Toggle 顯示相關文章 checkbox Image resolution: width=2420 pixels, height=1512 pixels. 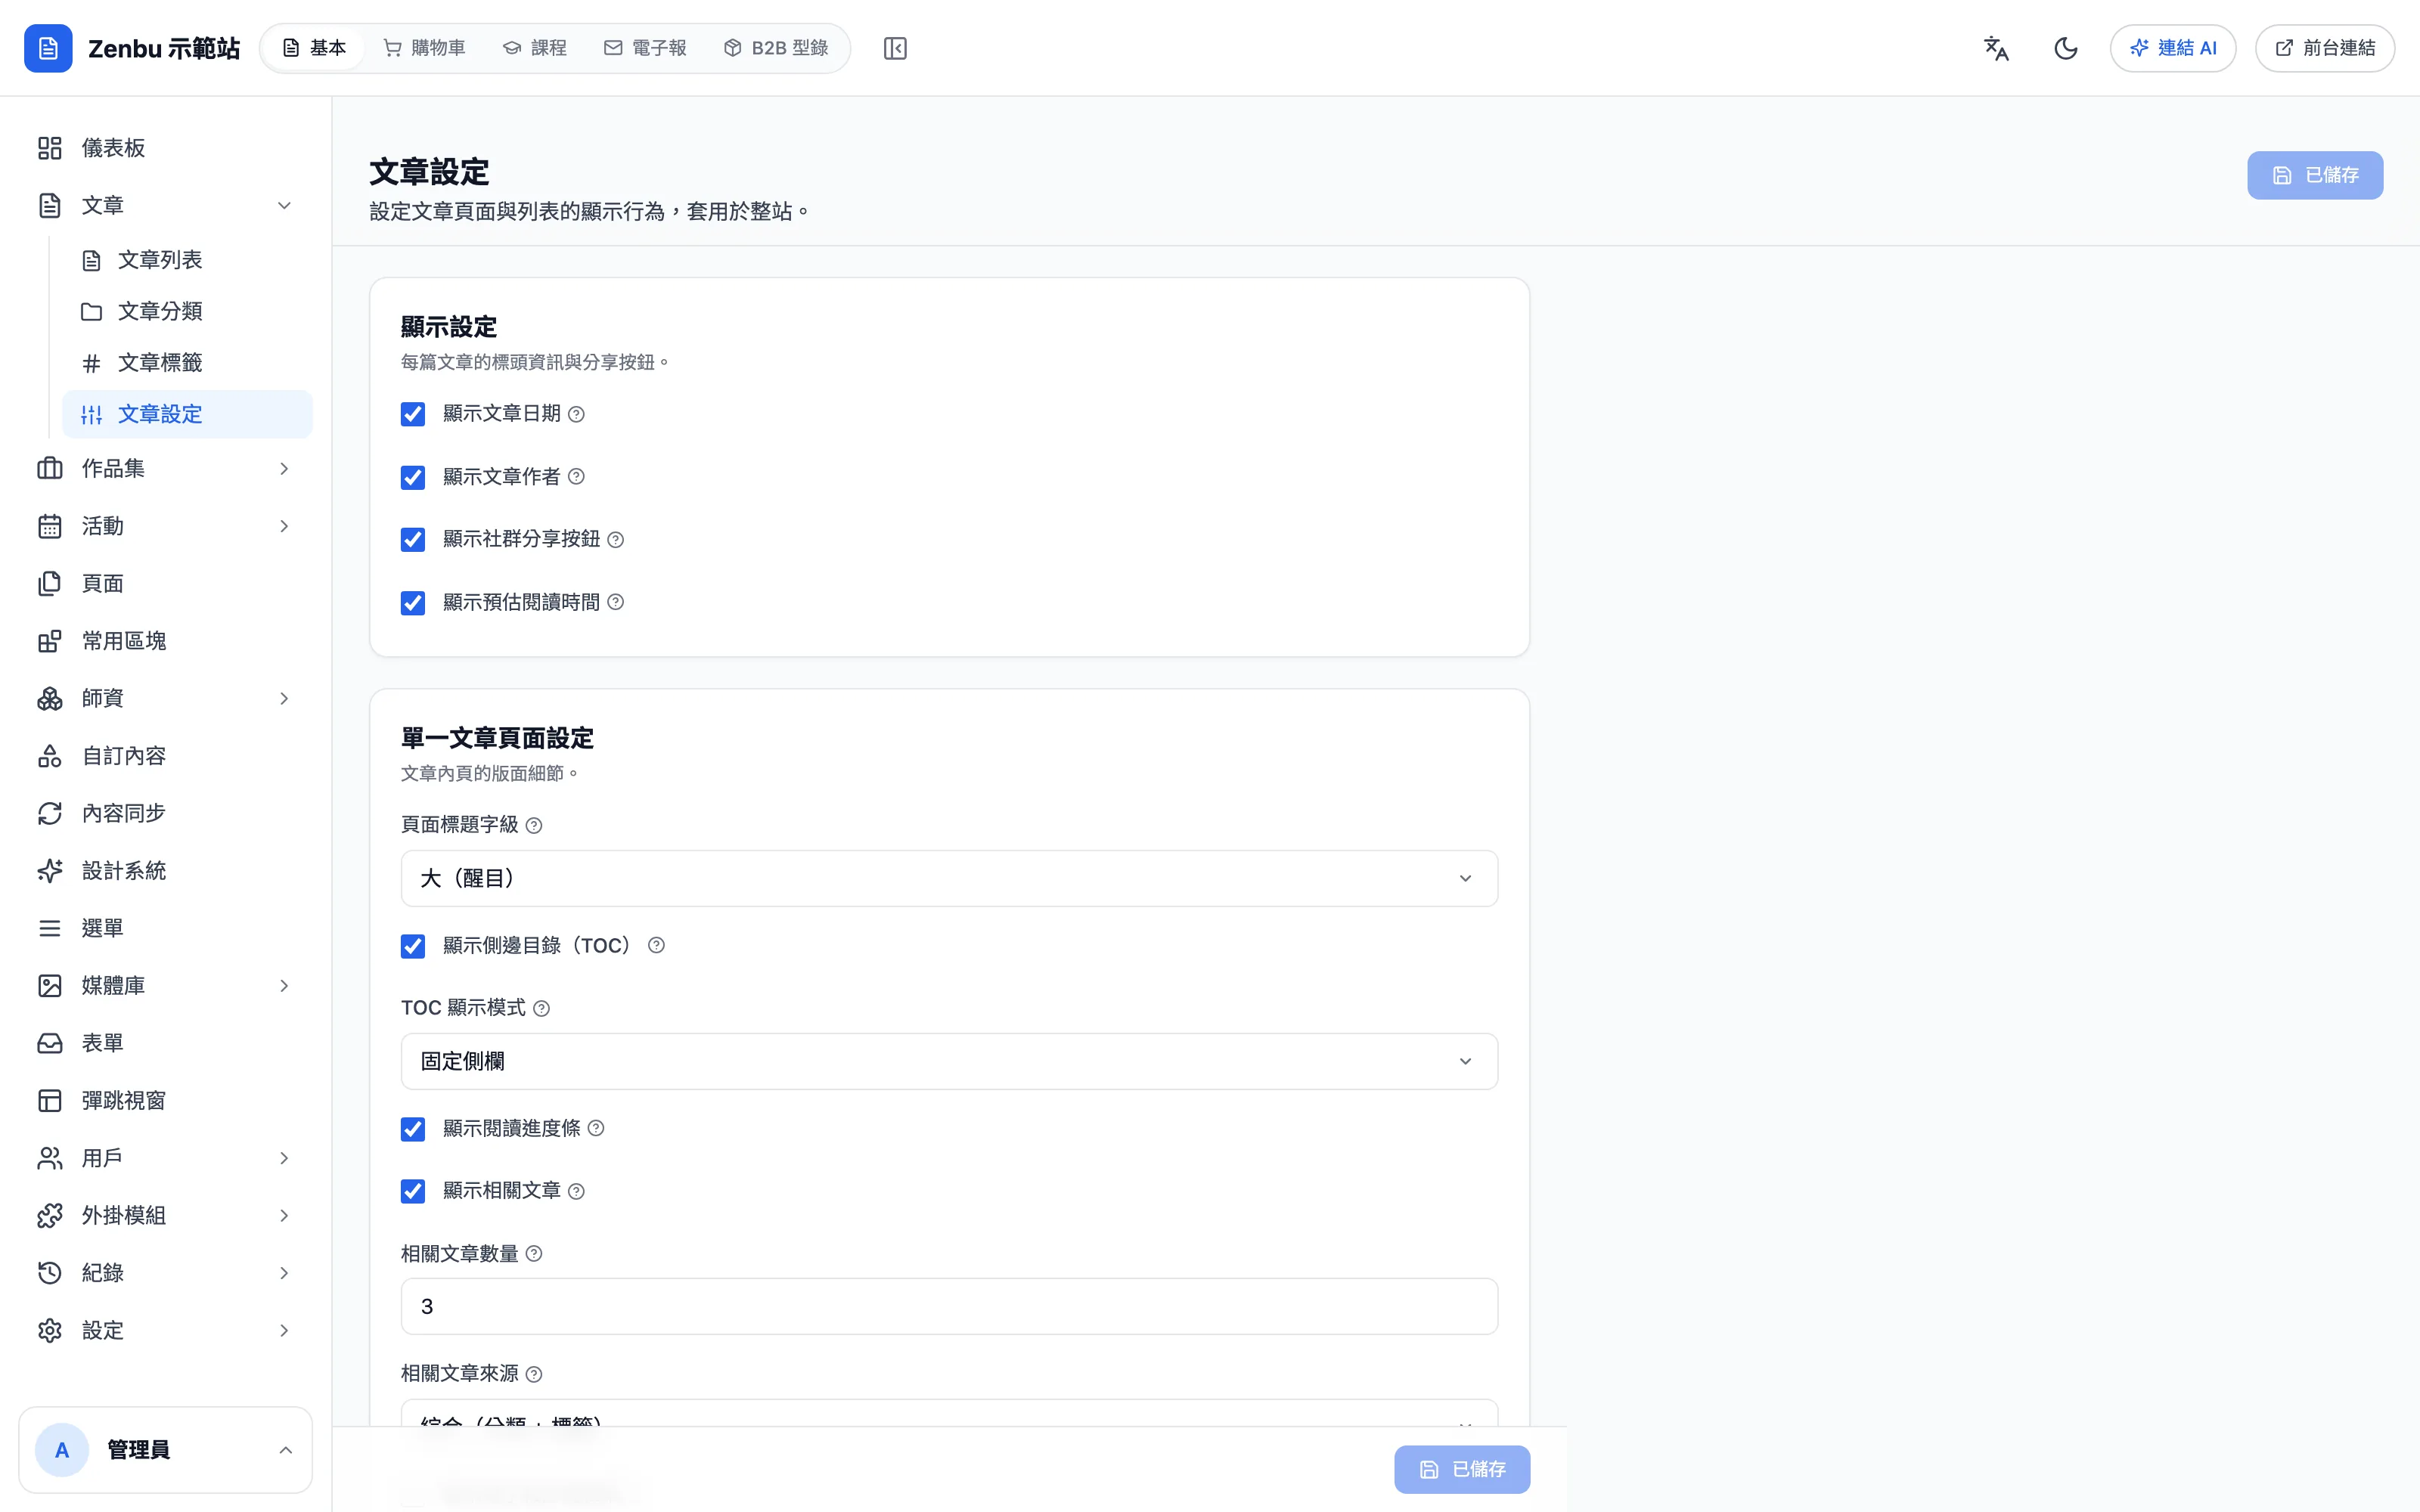click(413, 1191)
